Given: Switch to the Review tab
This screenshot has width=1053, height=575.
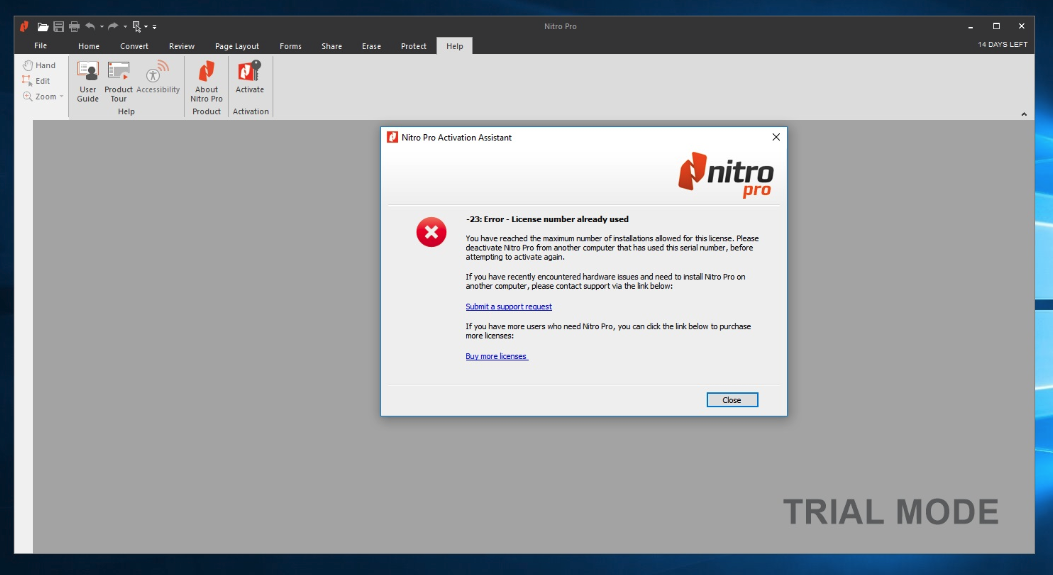Looking at the screenshot, I should pyautogui.click(x=182, y=46).
